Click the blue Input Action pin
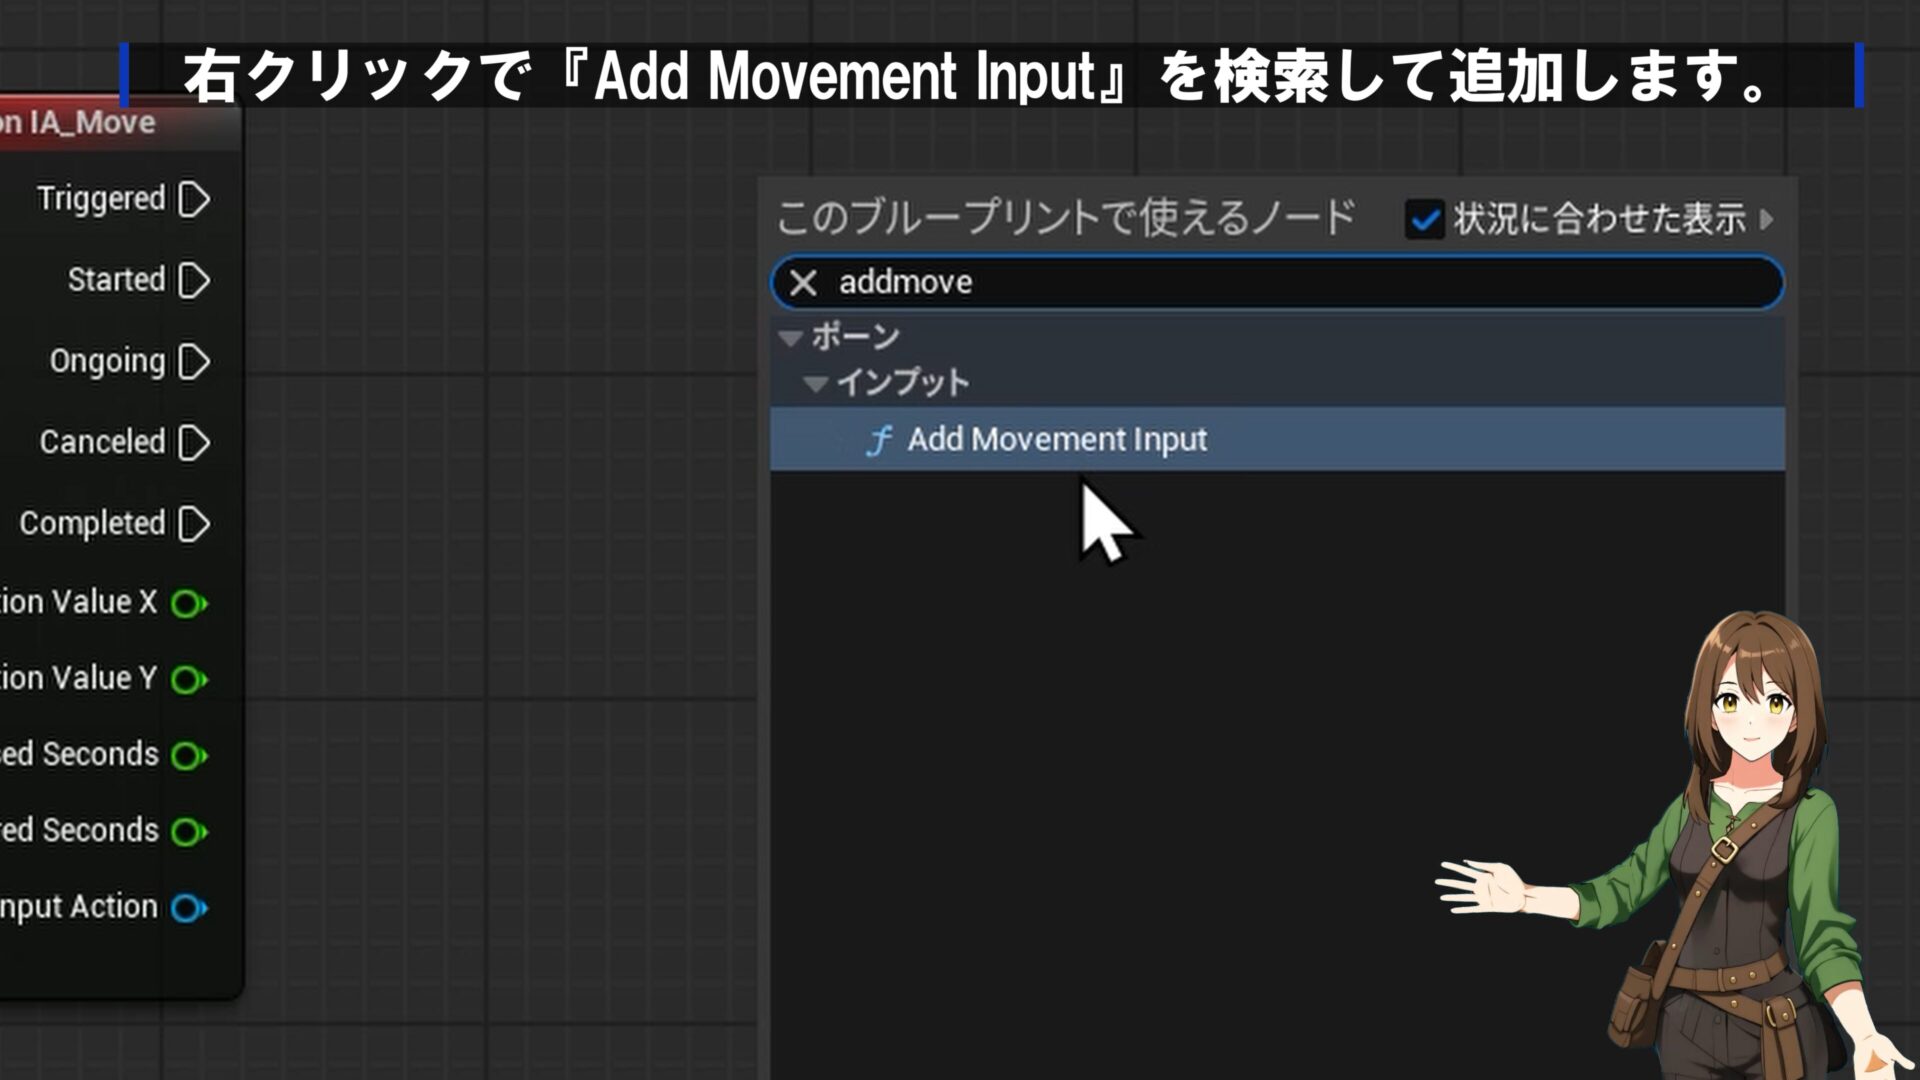1920x1080 pixels. pos(187,908)
